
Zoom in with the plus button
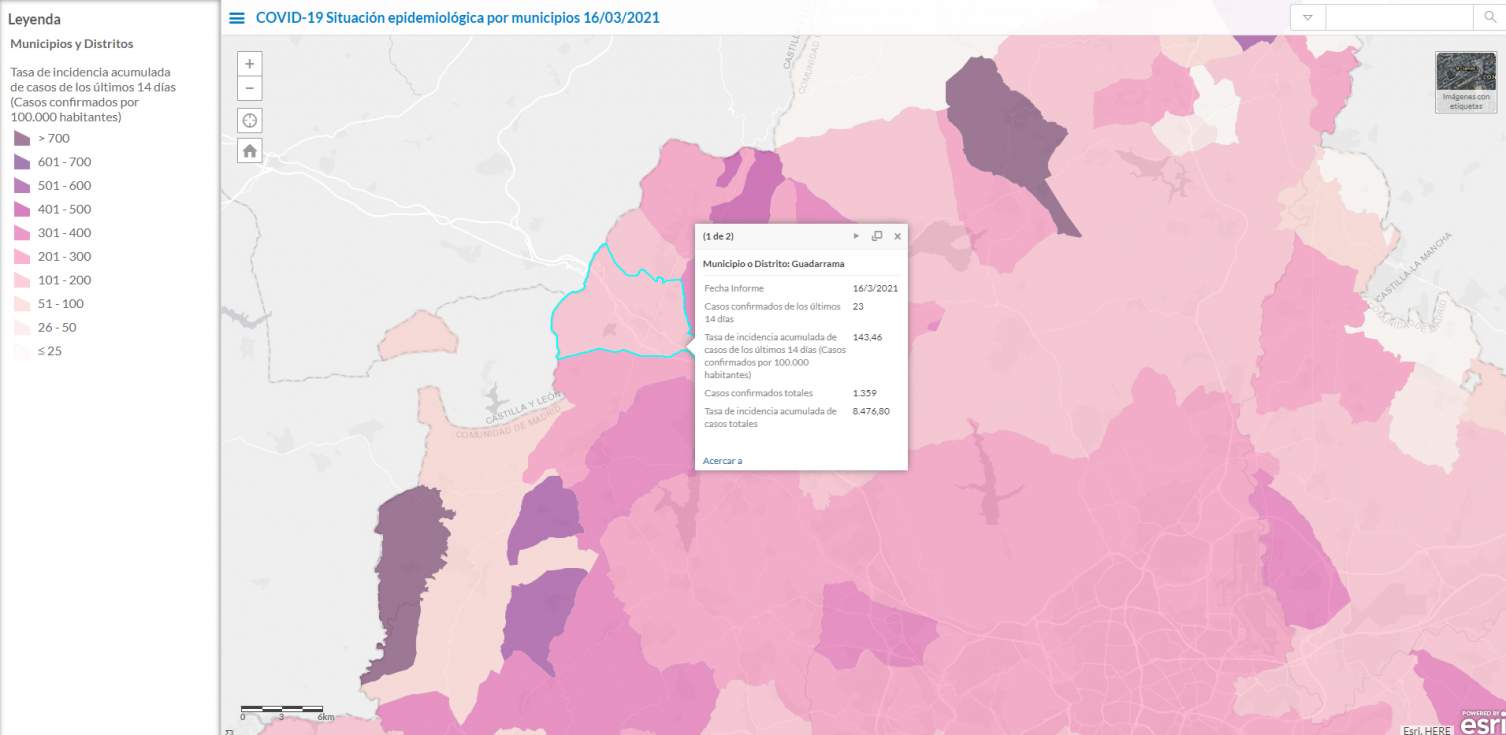[x=250, y=64]
